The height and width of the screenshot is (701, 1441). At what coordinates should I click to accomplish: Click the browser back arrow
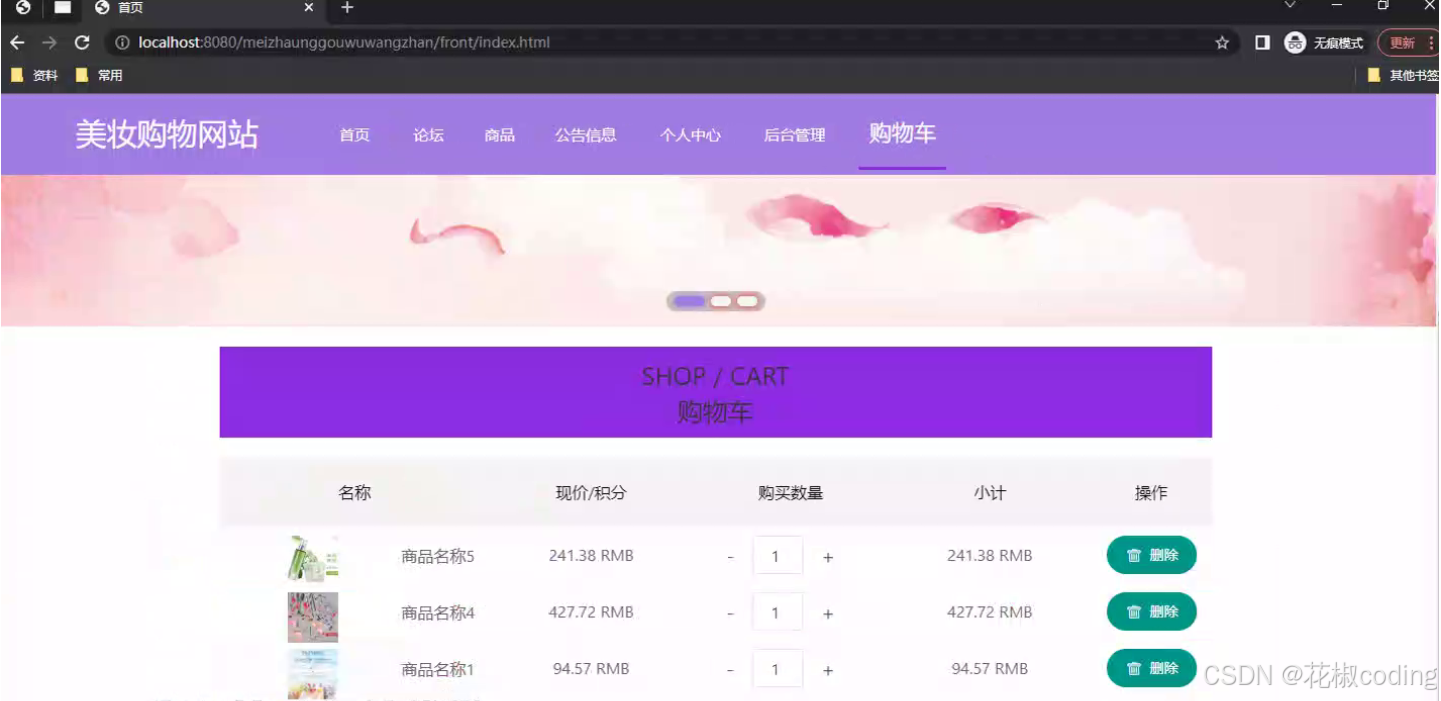tap(17, 42)
